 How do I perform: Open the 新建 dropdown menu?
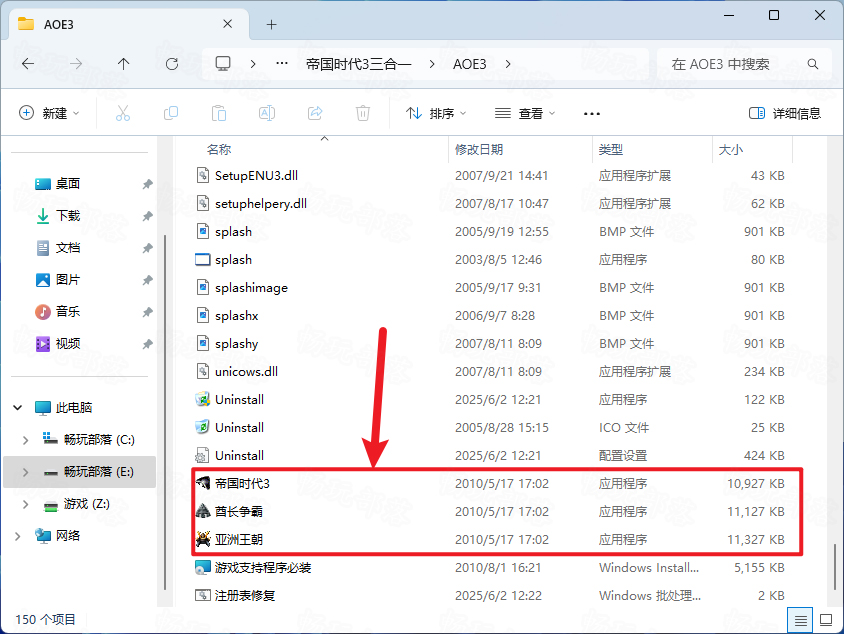(49, 113)
